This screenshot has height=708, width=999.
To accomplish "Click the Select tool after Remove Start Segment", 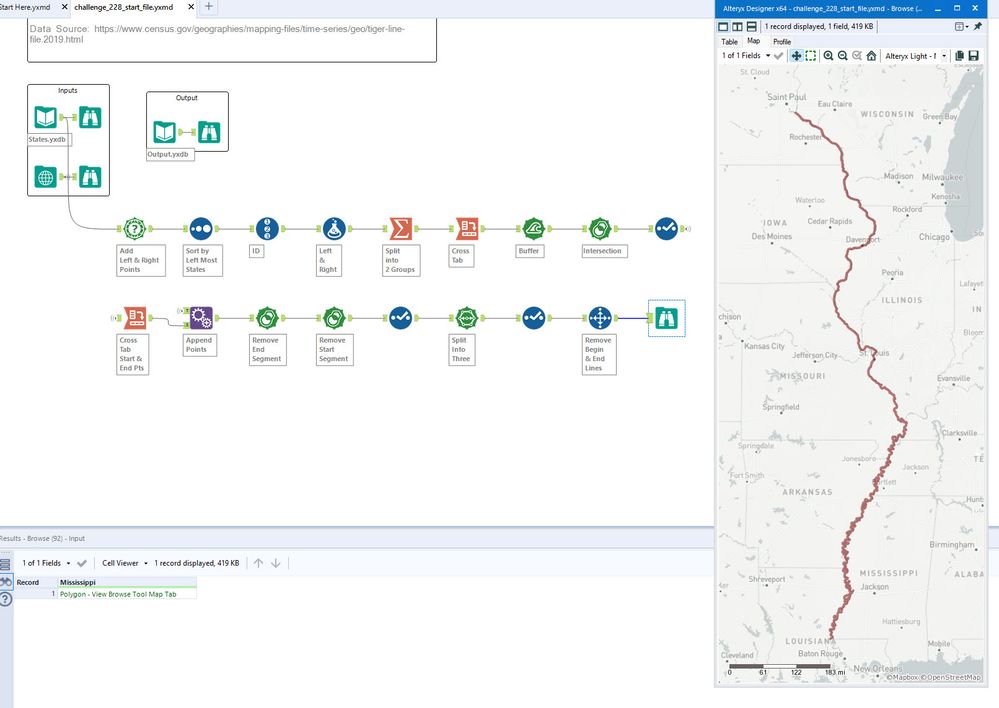I will tap(400, 317).
